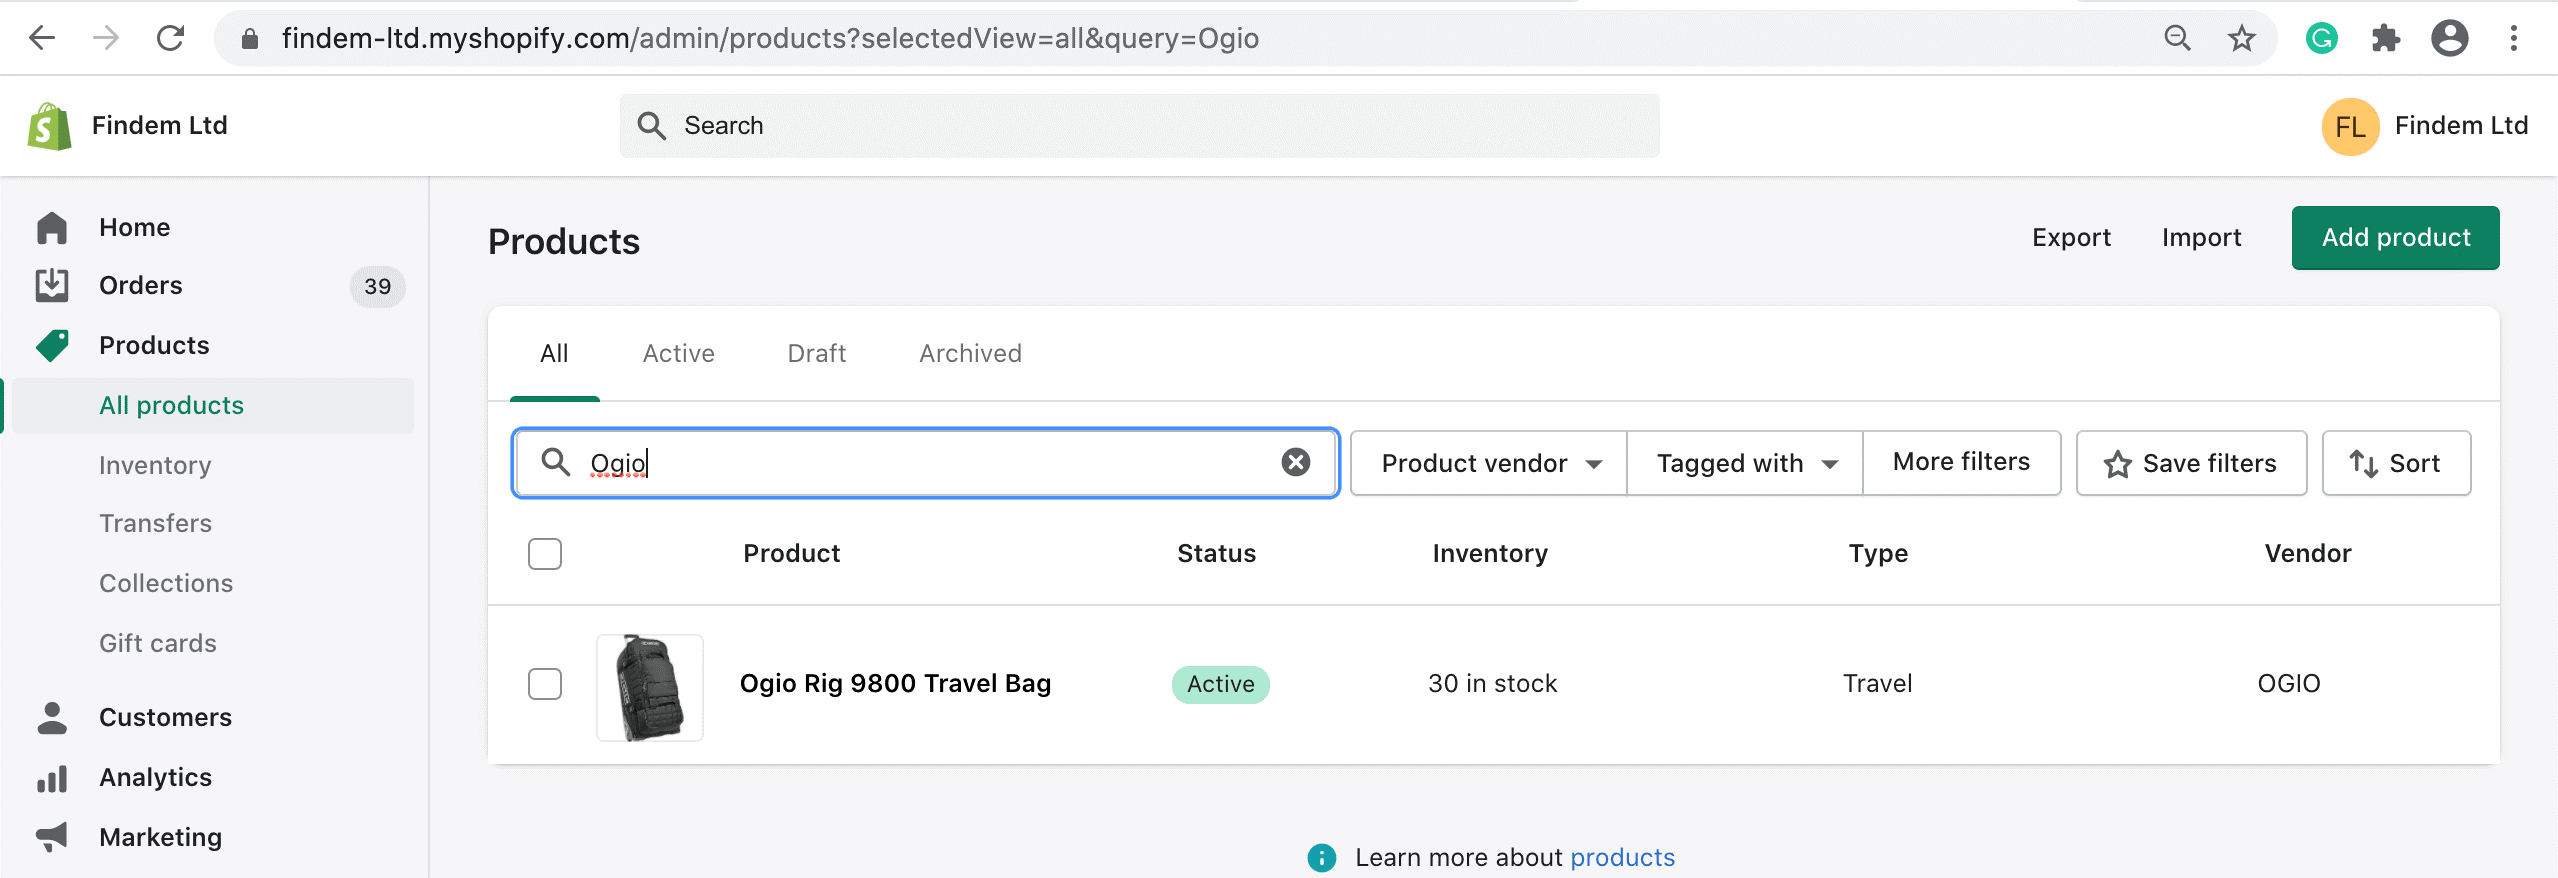
Task: Click the Inventory column header
Action: coord(1490,554)
